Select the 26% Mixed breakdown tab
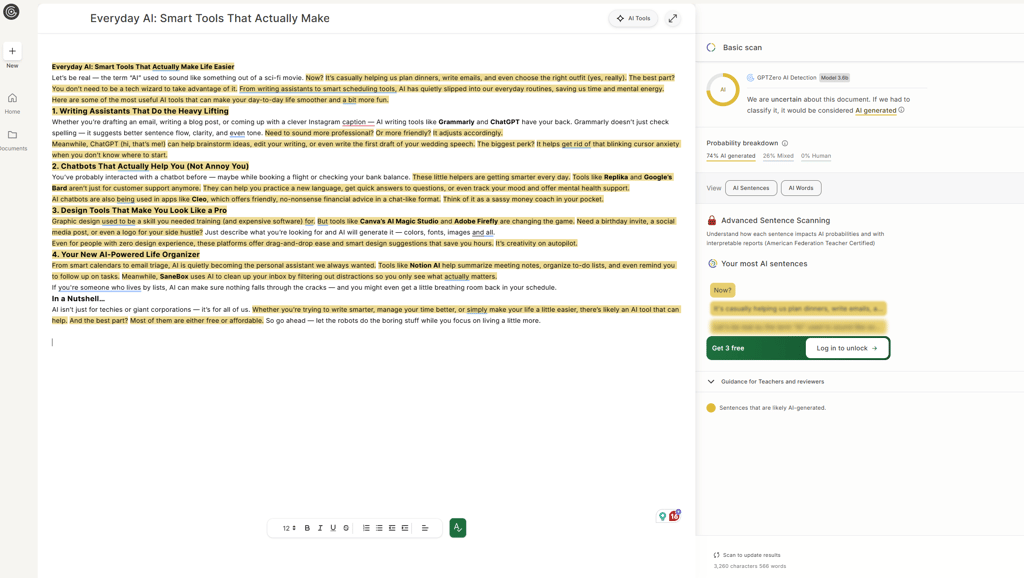 coord(778,156)
